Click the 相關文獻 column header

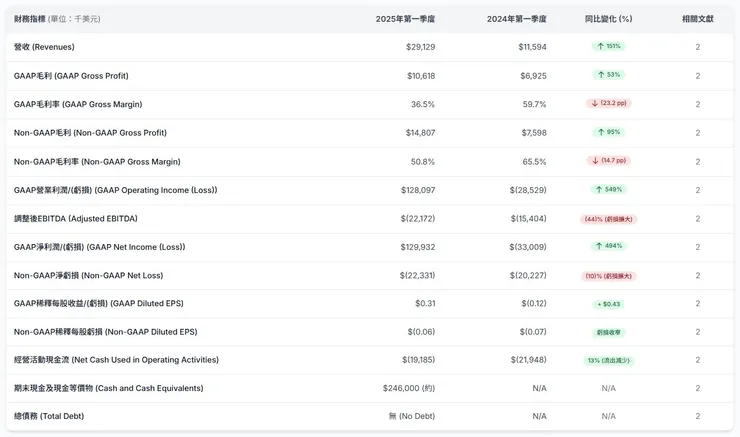coord(698,19)
